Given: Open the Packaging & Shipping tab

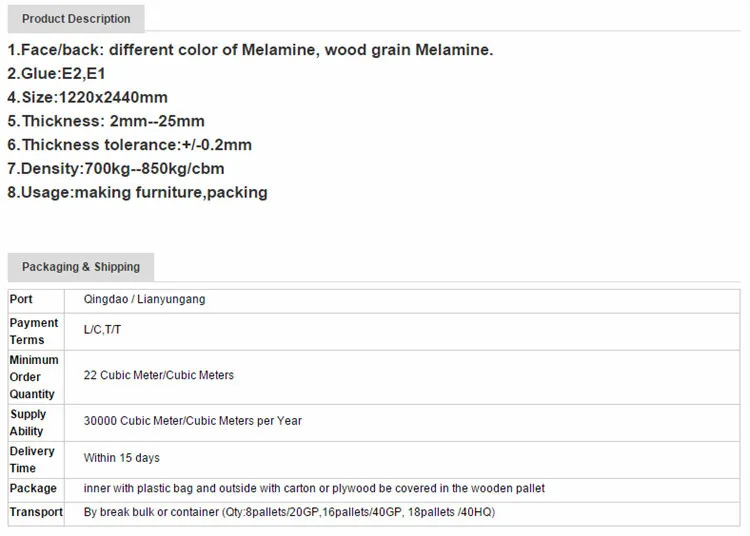Looking at the screenshot, I should [x=81, y=267].
